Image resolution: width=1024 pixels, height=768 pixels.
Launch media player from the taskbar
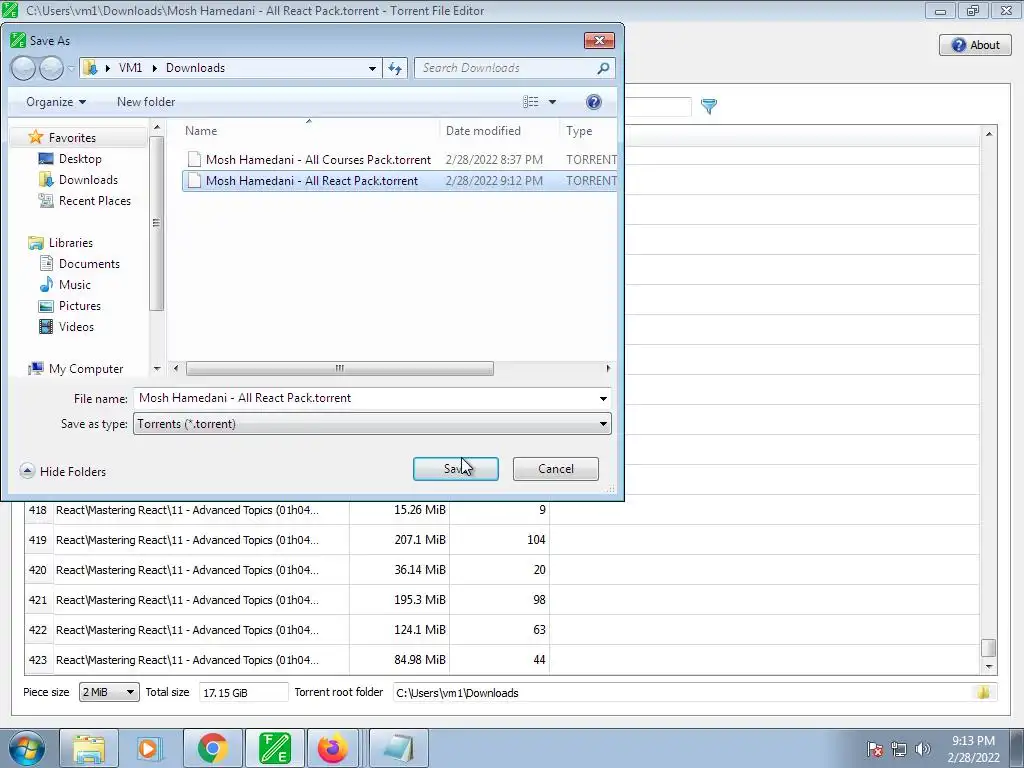[x=149, y=748]
